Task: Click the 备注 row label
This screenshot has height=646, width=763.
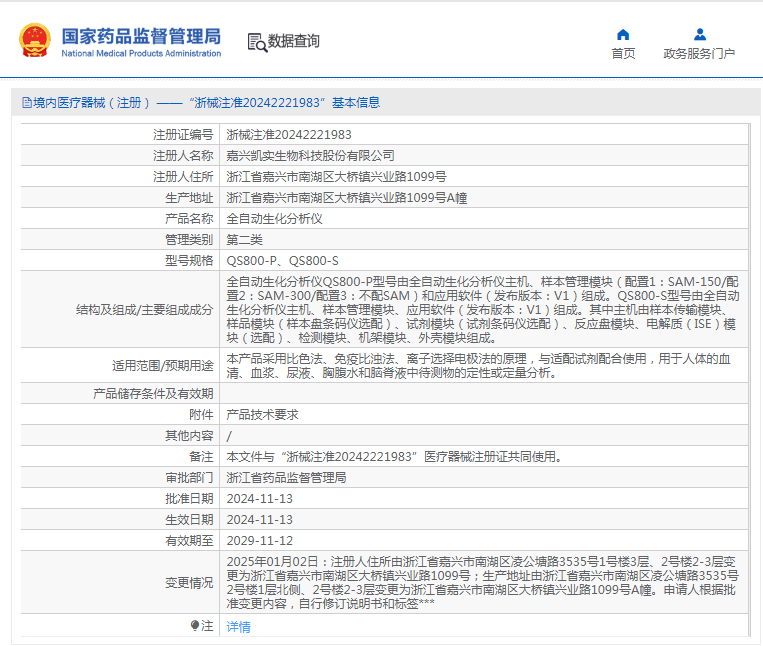Action: [x=201, y=456]
